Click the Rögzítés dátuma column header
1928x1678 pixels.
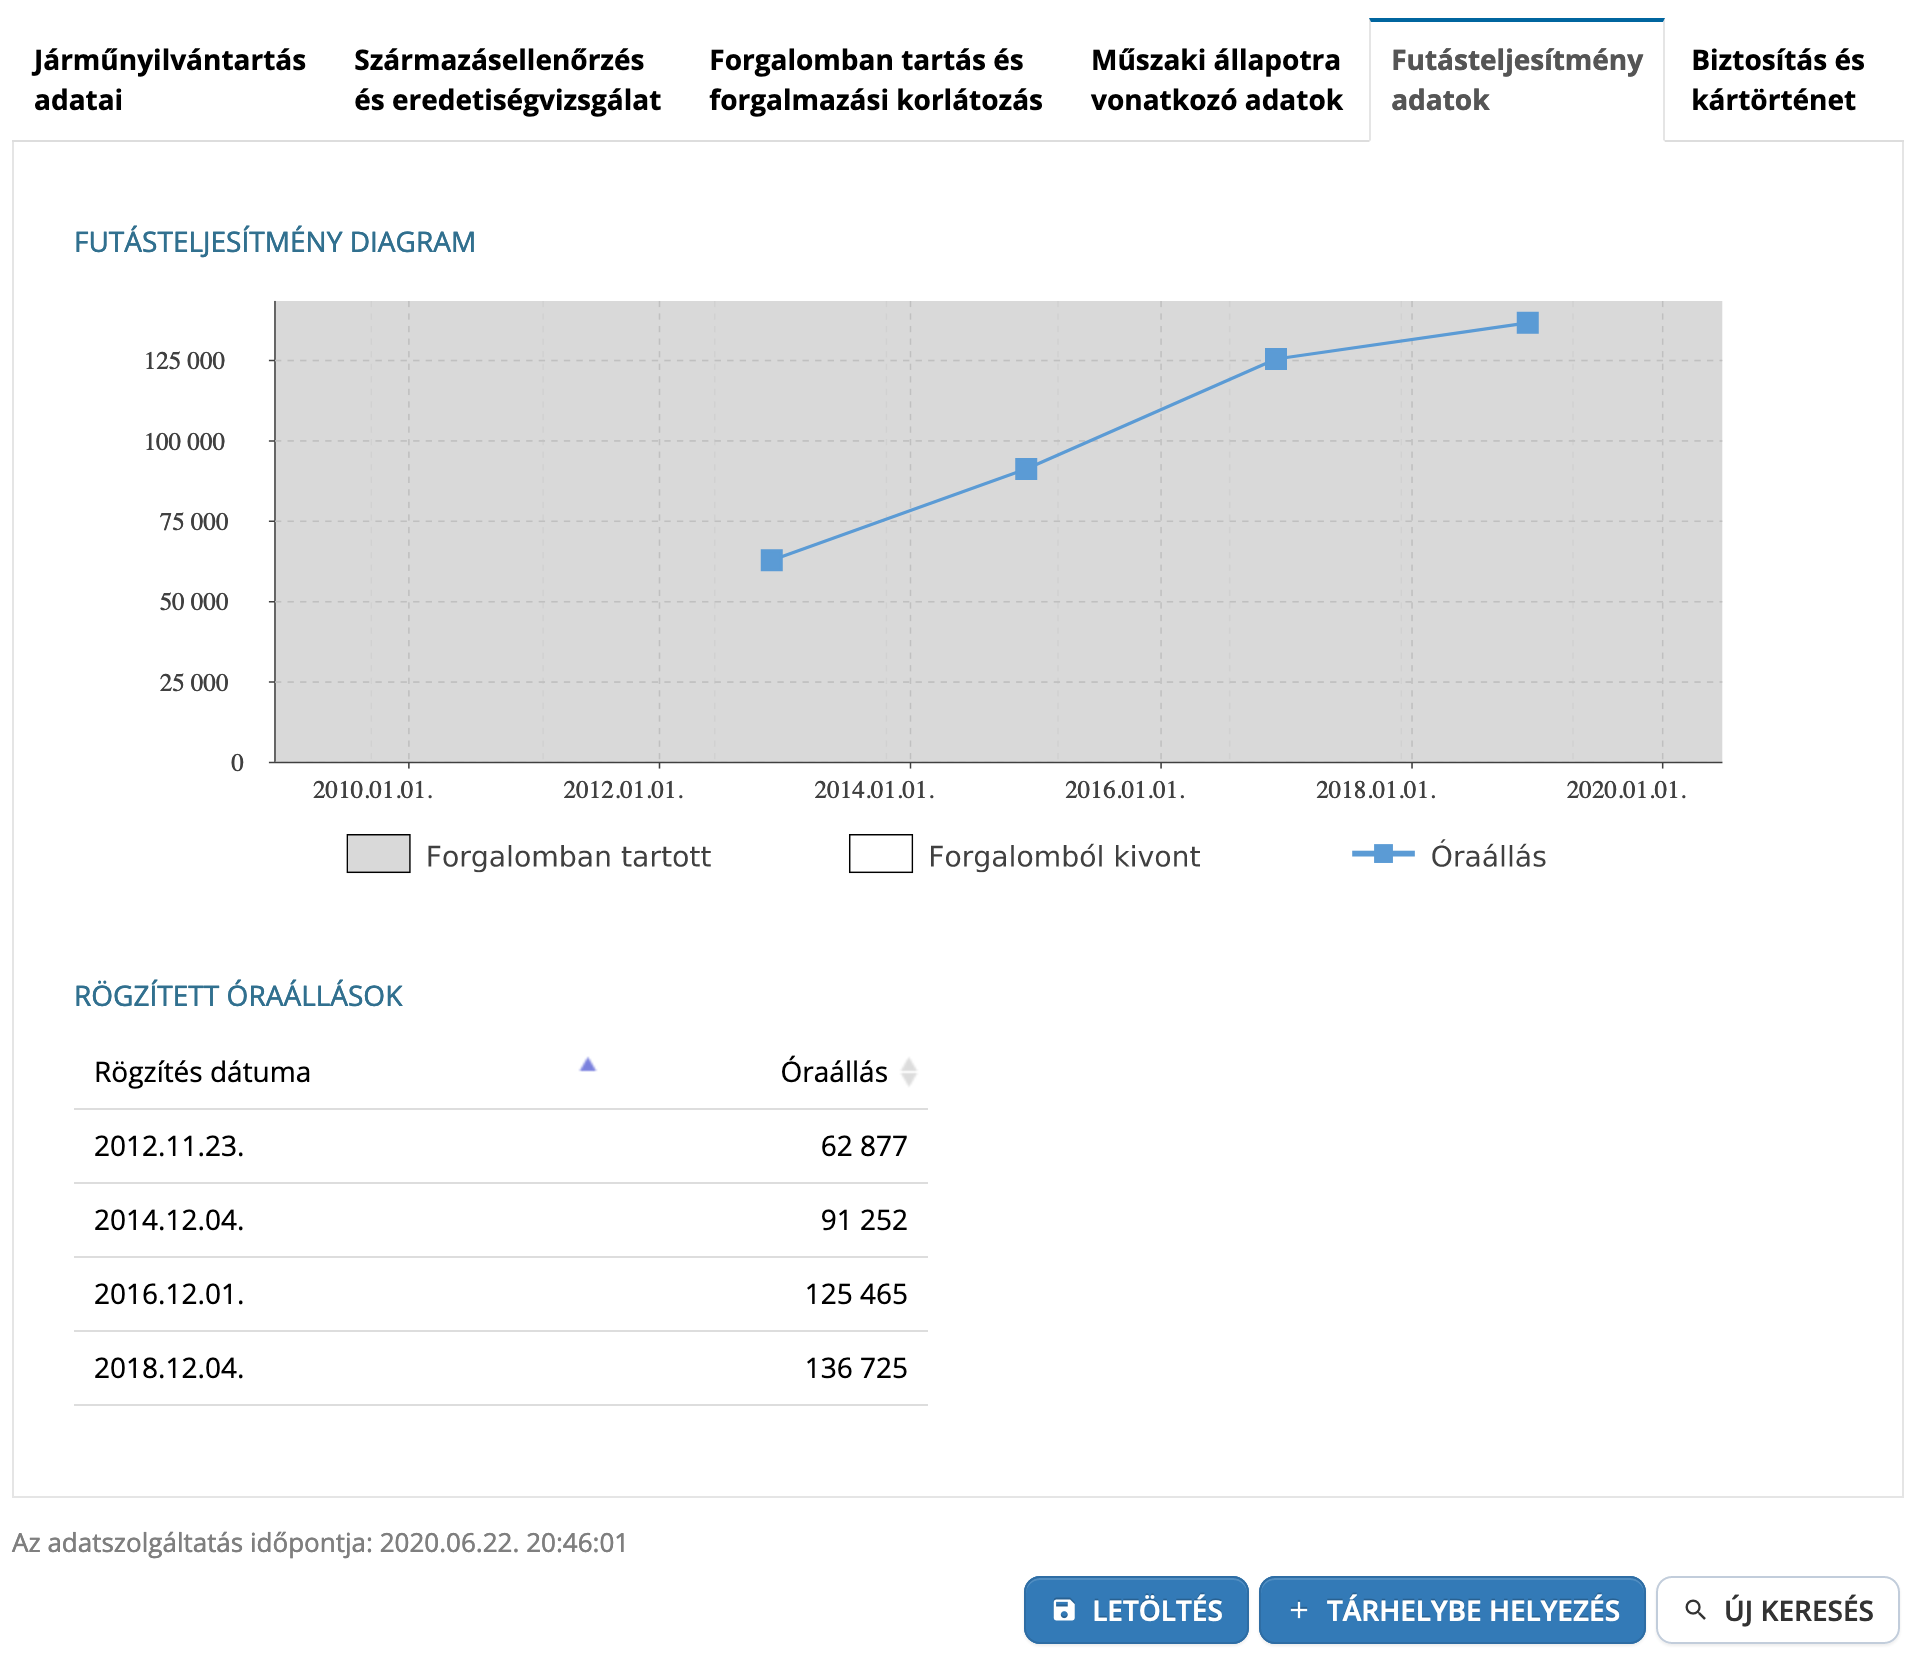tap(202, 1072)
